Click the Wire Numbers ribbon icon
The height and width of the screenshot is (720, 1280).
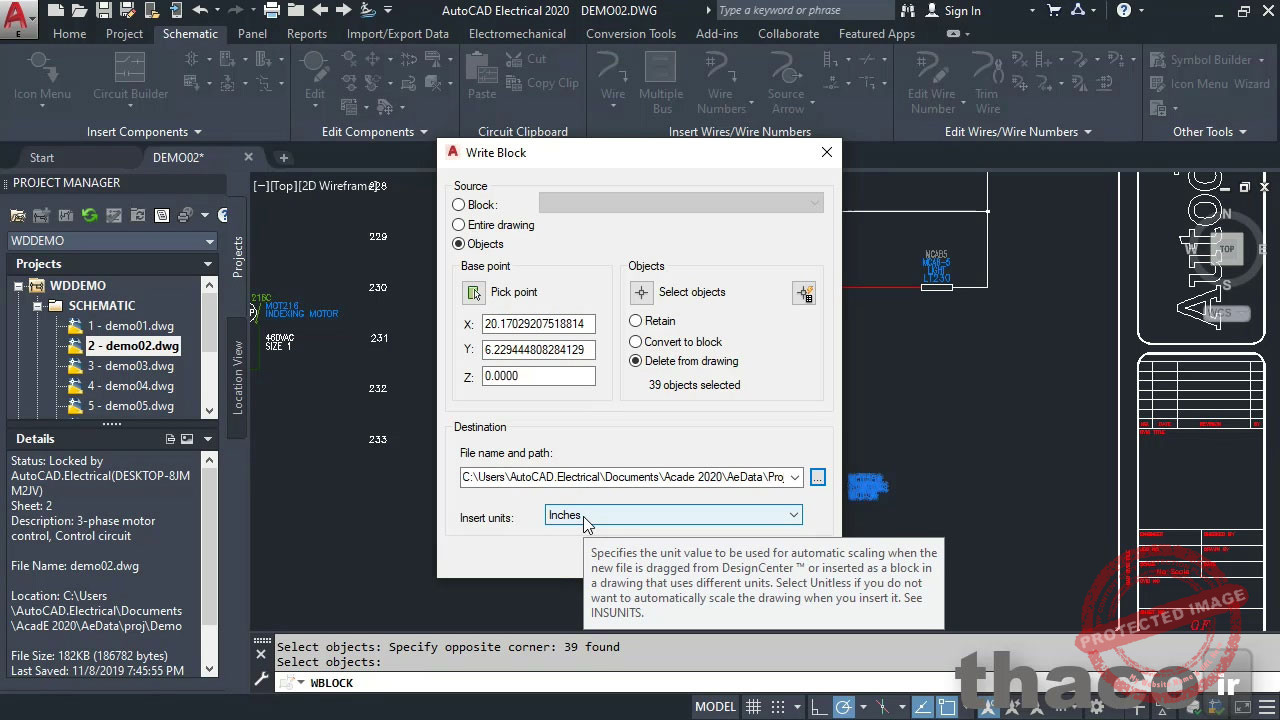[x=721, y=82]
